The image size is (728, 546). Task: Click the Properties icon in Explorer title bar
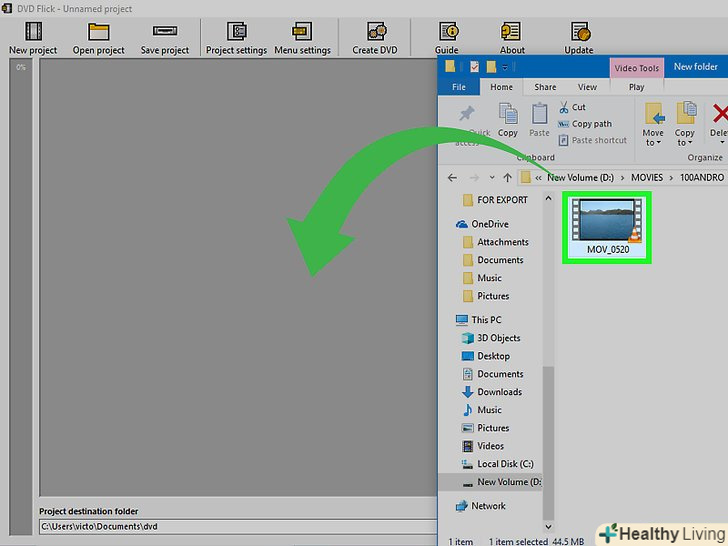click(x=474, y=67)
